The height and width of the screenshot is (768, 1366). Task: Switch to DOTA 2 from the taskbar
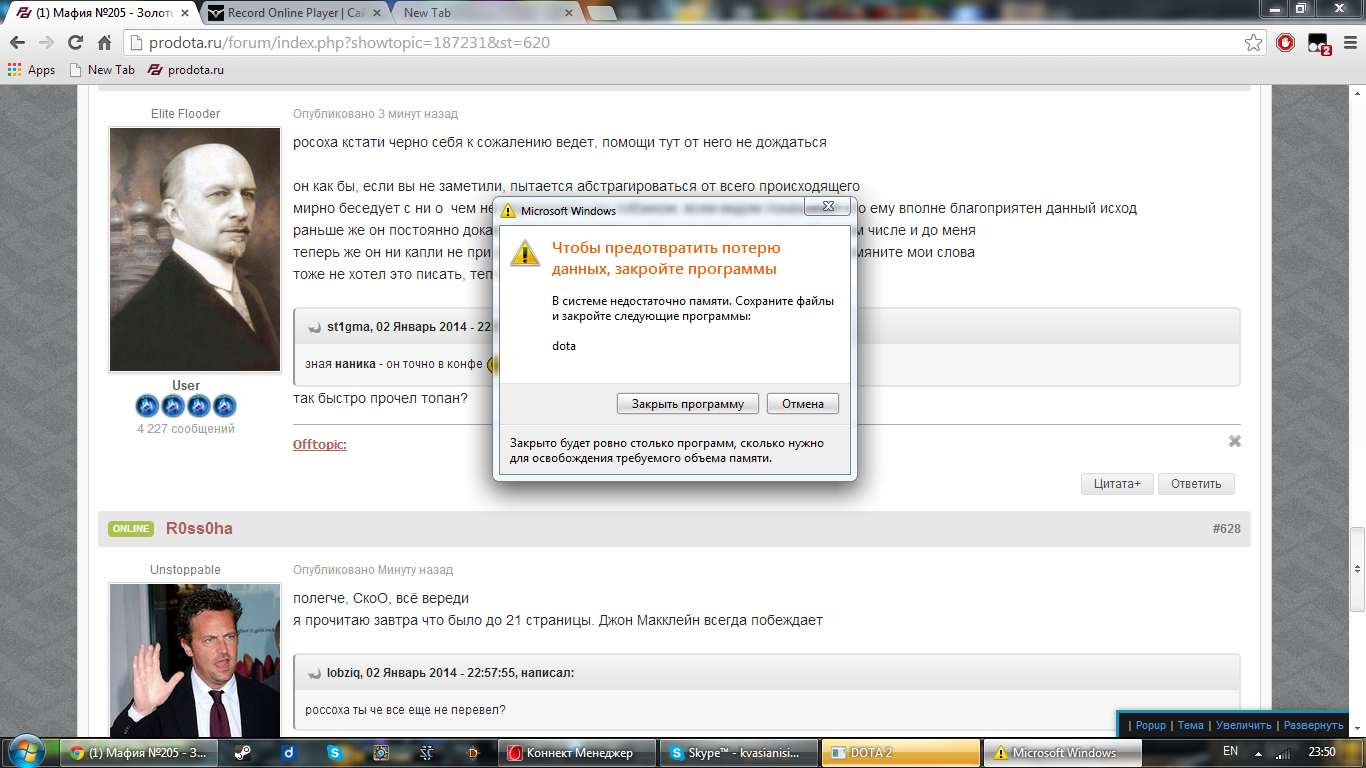coord(899,752)
